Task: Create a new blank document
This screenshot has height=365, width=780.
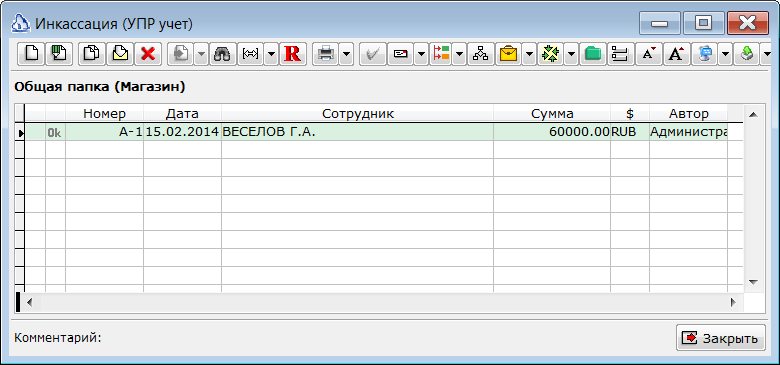Action: click(31, 54)
